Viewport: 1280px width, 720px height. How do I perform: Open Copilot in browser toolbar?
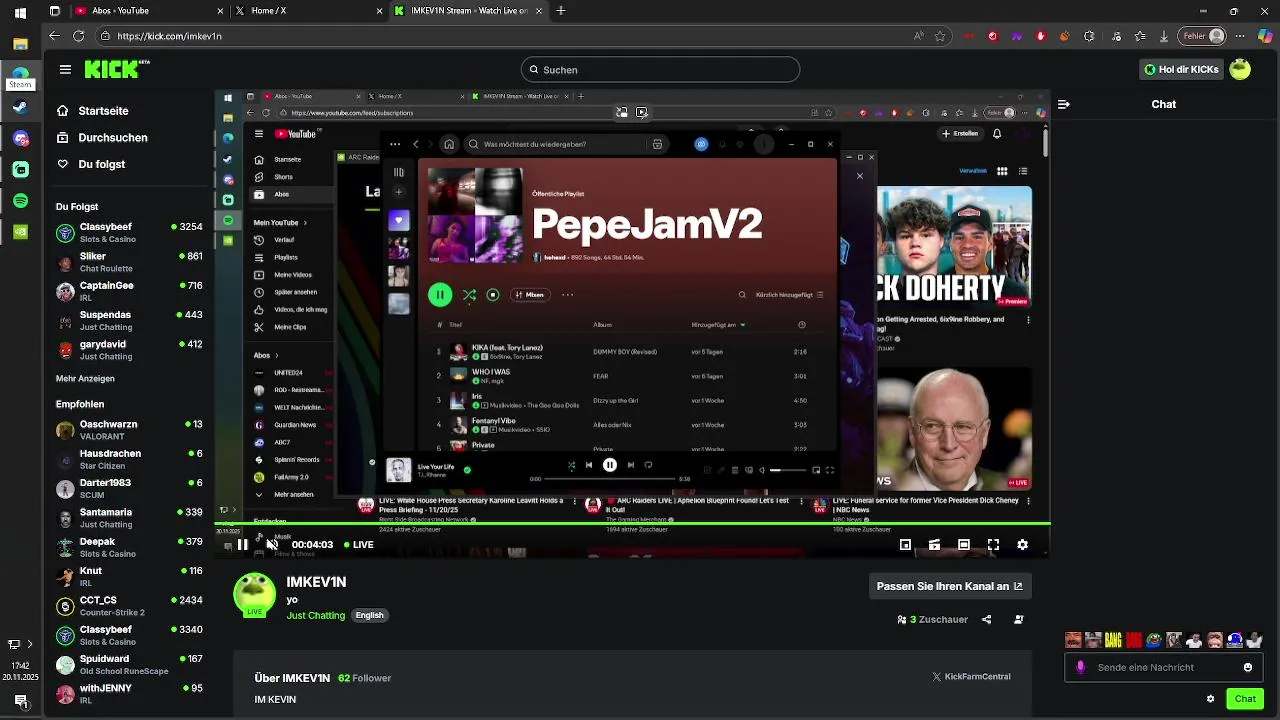(x=1265, y=36)
